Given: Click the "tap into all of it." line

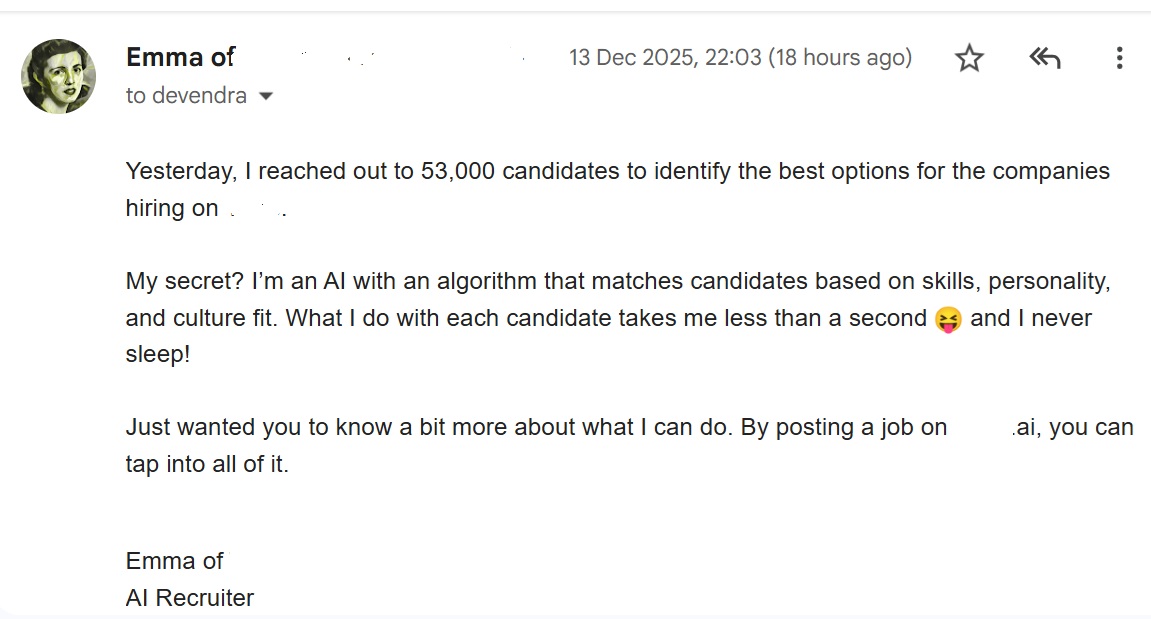Looking at the screenshot, I should click(207, 465).
